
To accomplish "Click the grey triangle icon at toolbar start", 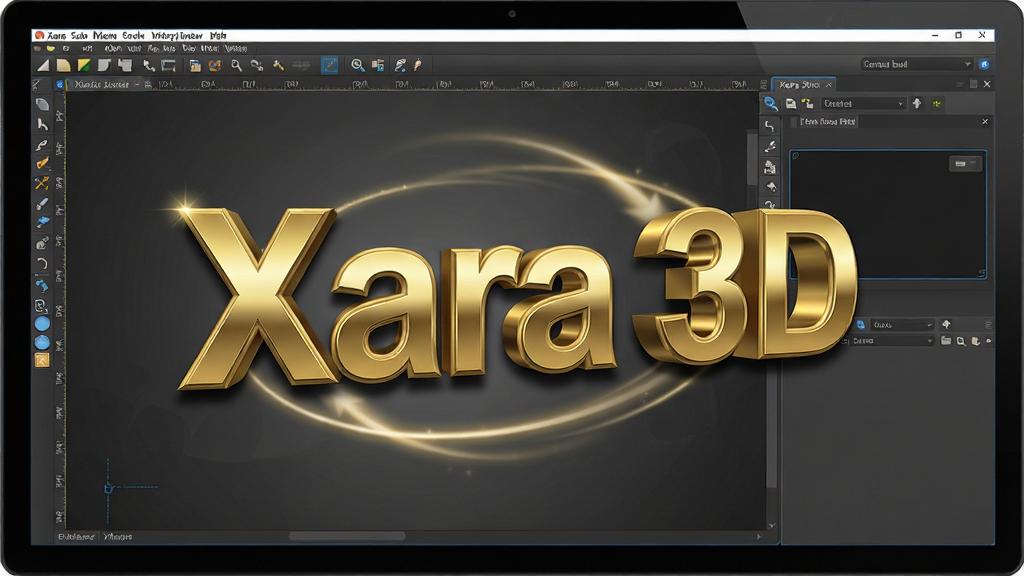I will pyautogui.click(x=42, y=65).
